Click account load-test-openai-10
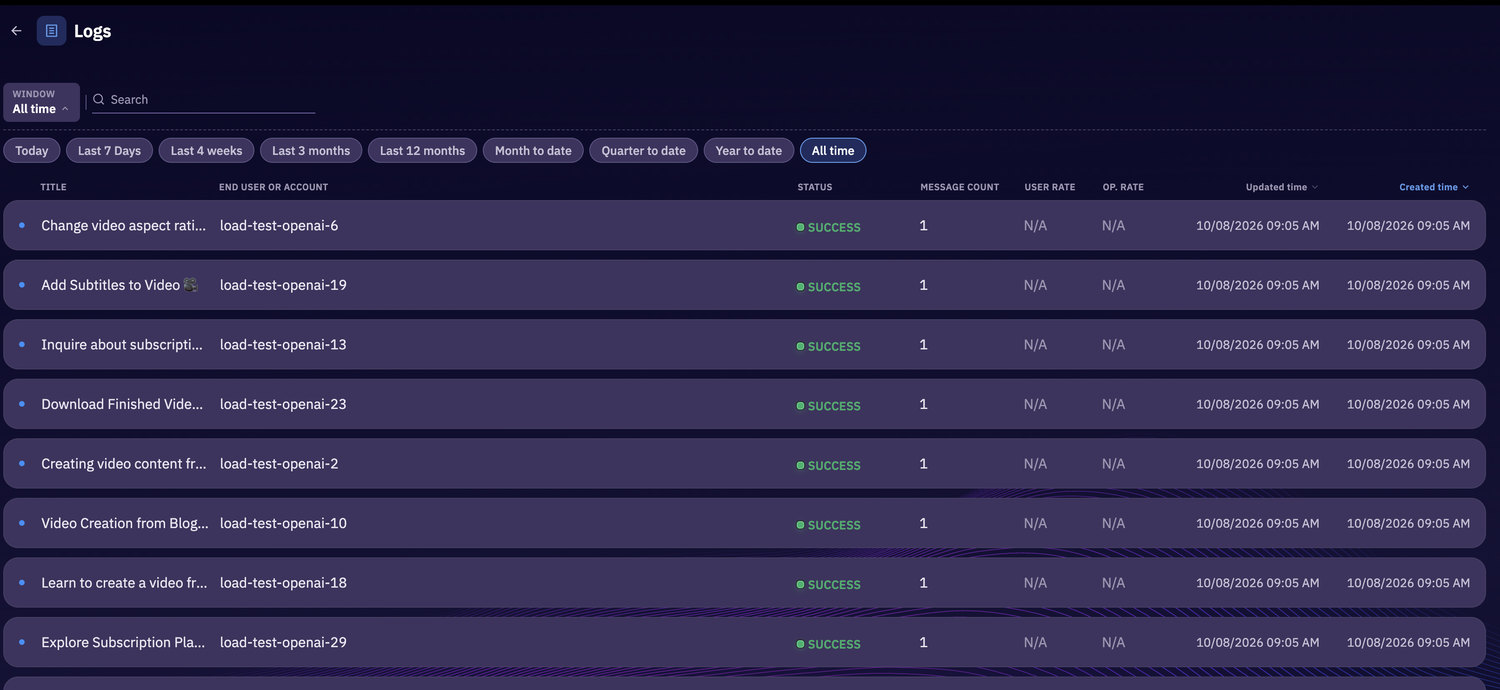The height and width of the screenshot is (690, 1500). (283, 523)
